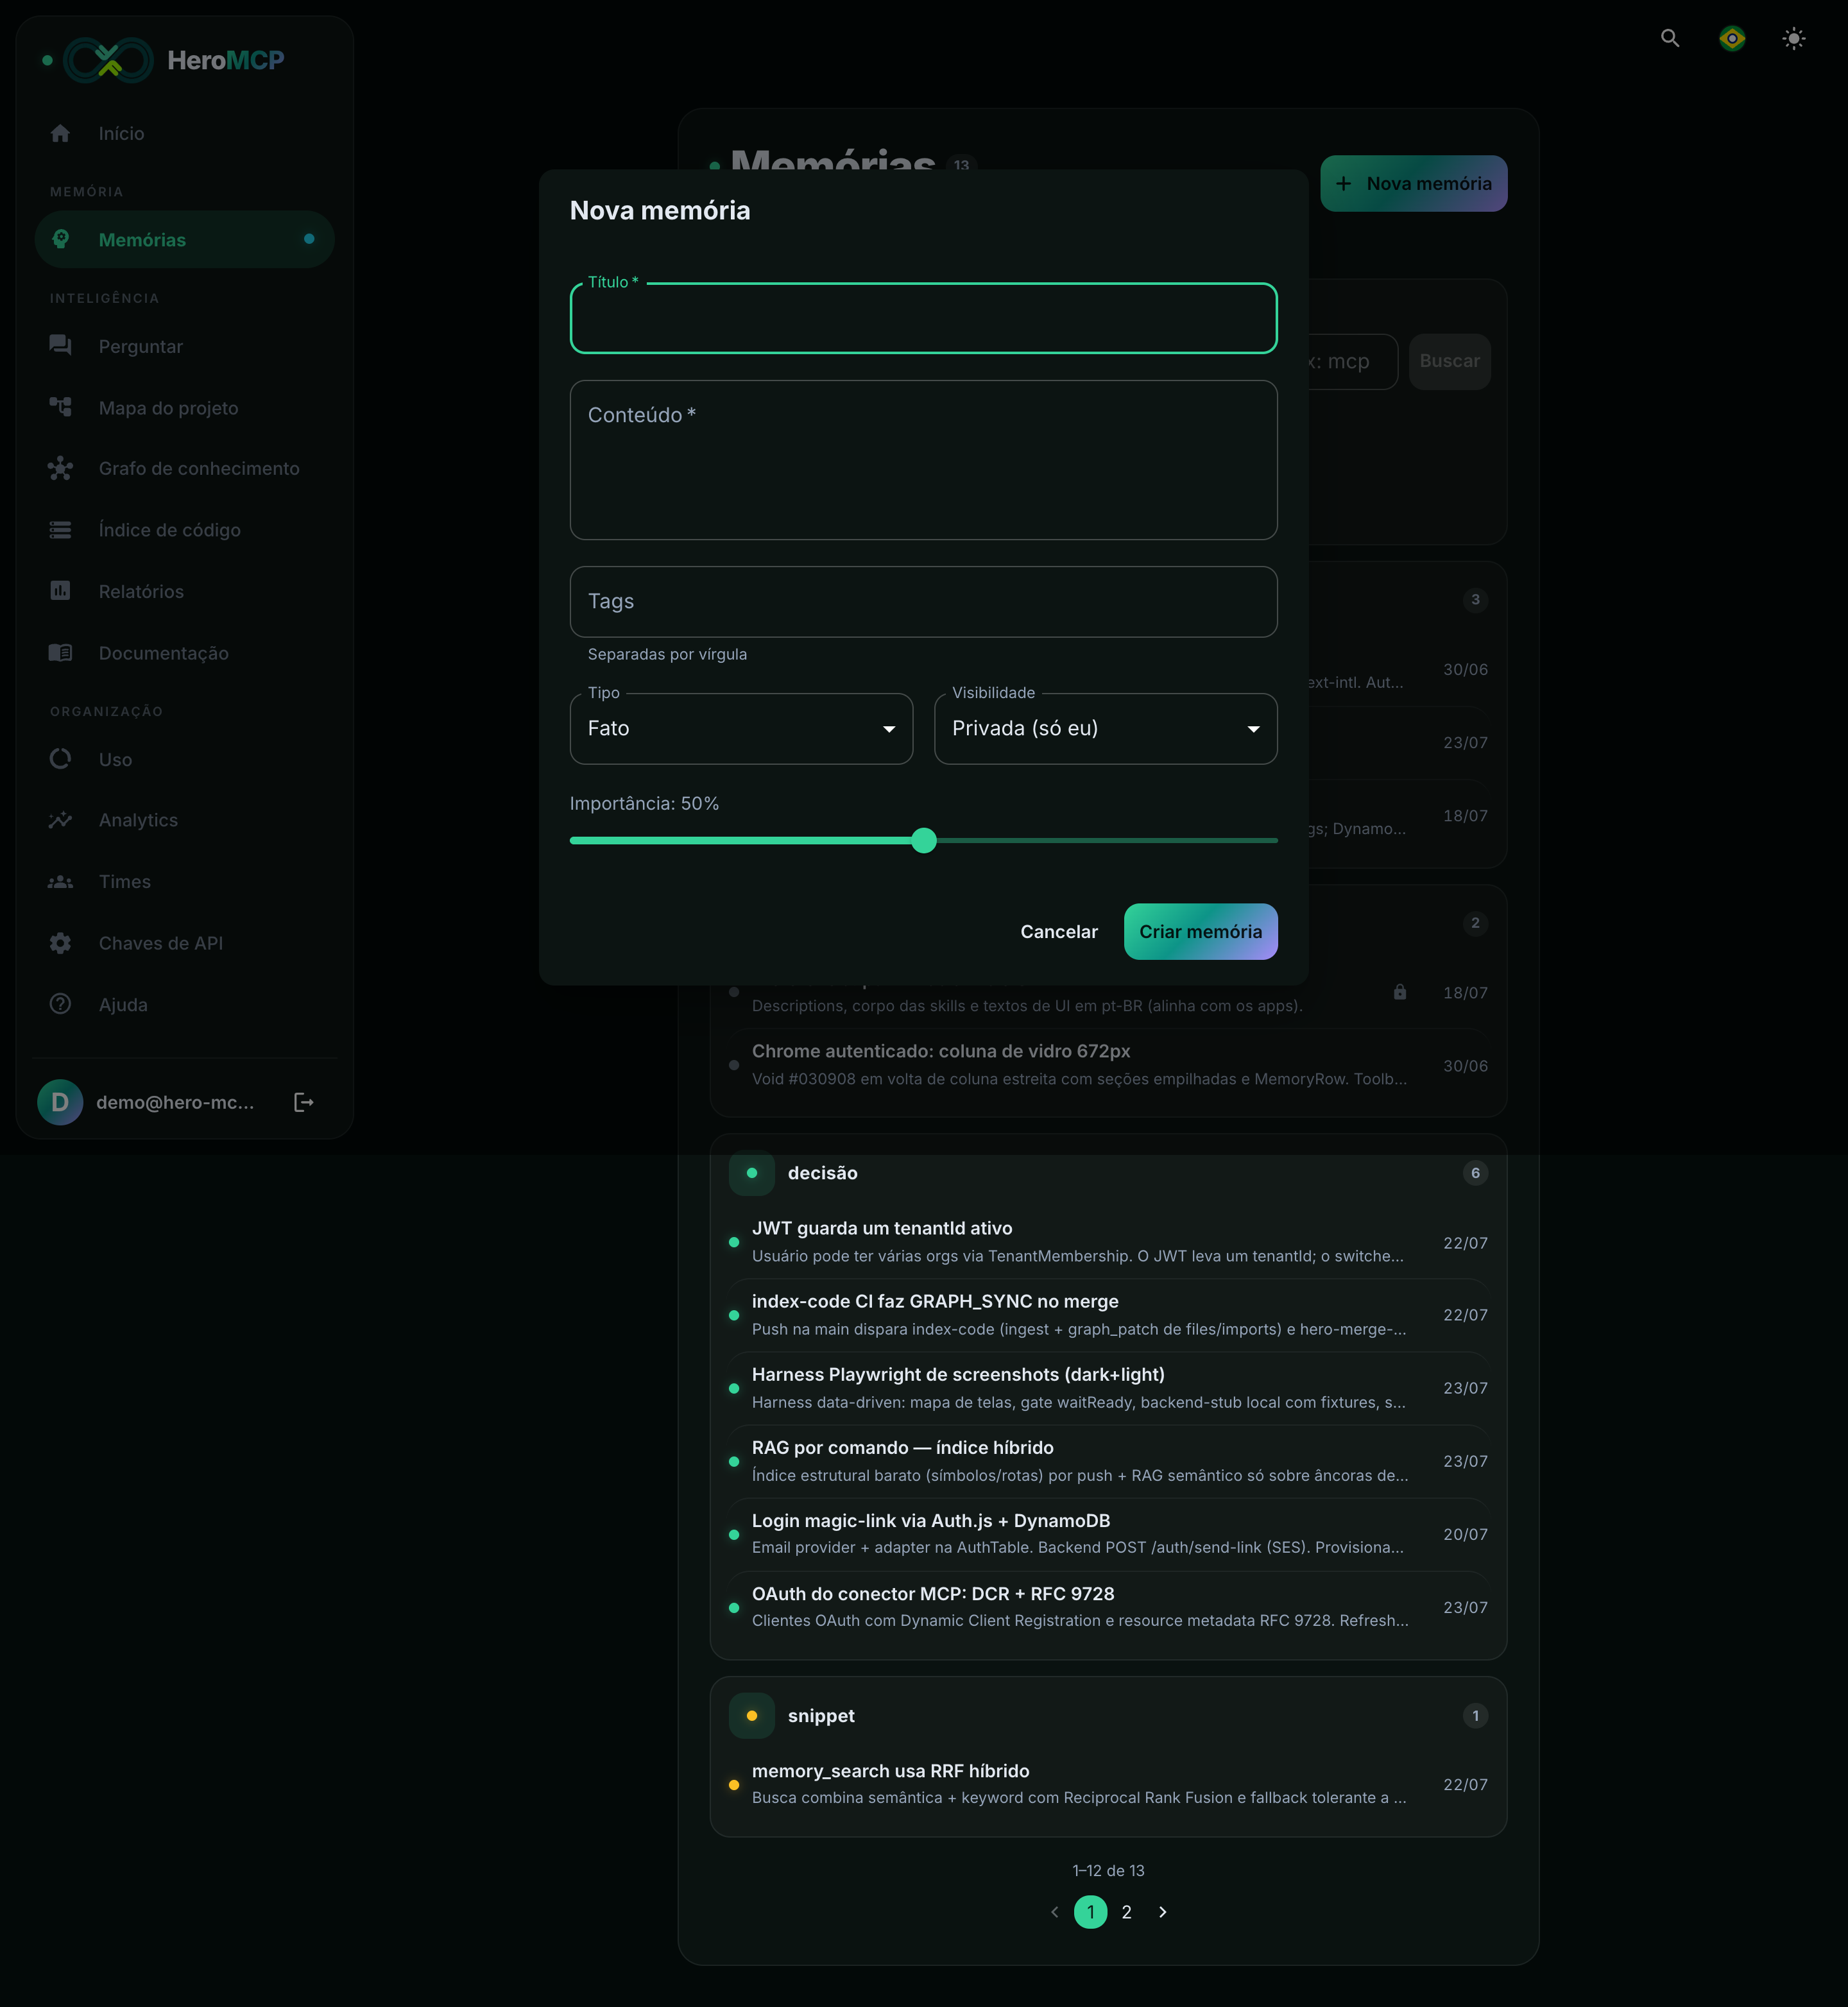Screen dimensions: 1848x2007
Task: Click into the Conteúdo text area
Action: click(923, 460)
